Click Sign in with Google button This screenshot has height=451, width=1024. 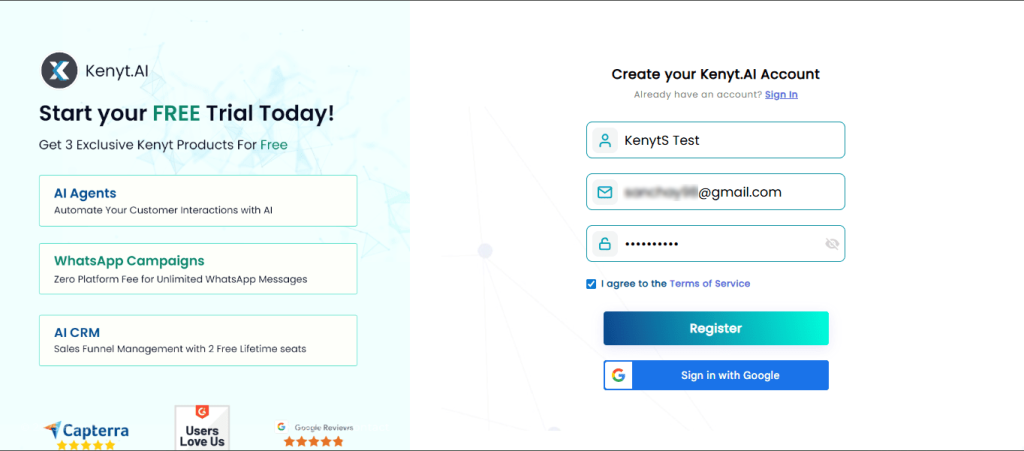coord(716,375)
